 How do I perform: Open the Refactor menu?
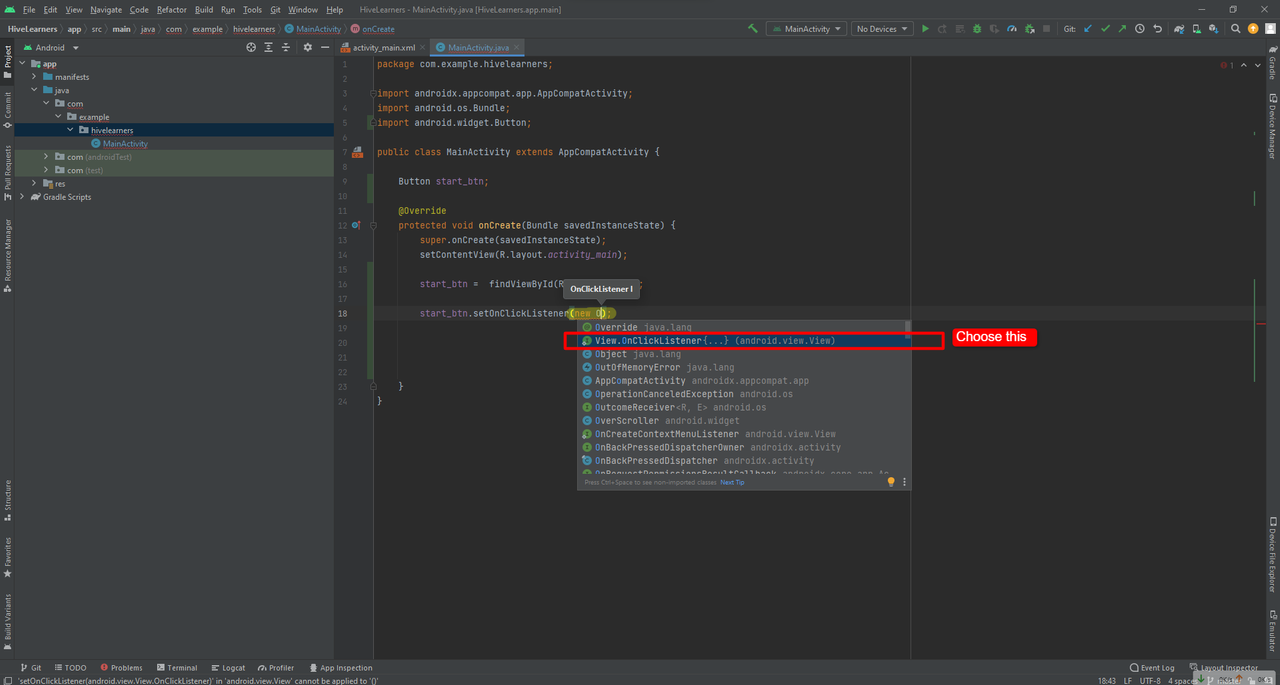(171, 10)
